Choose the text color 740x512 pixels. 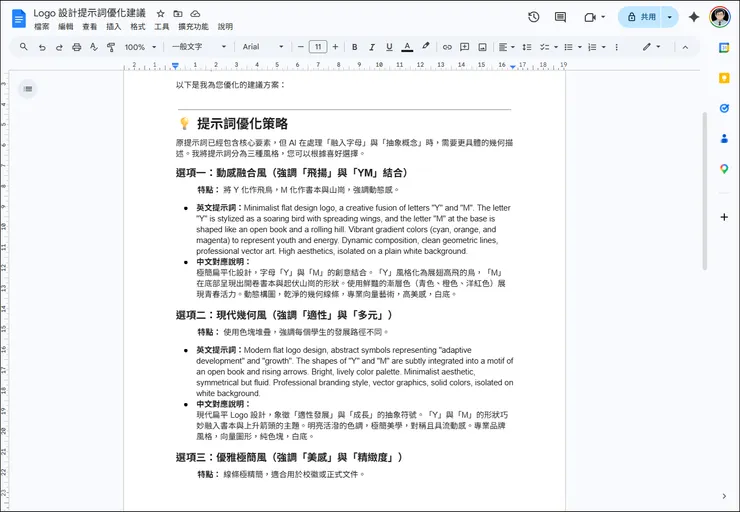point(407,47)
